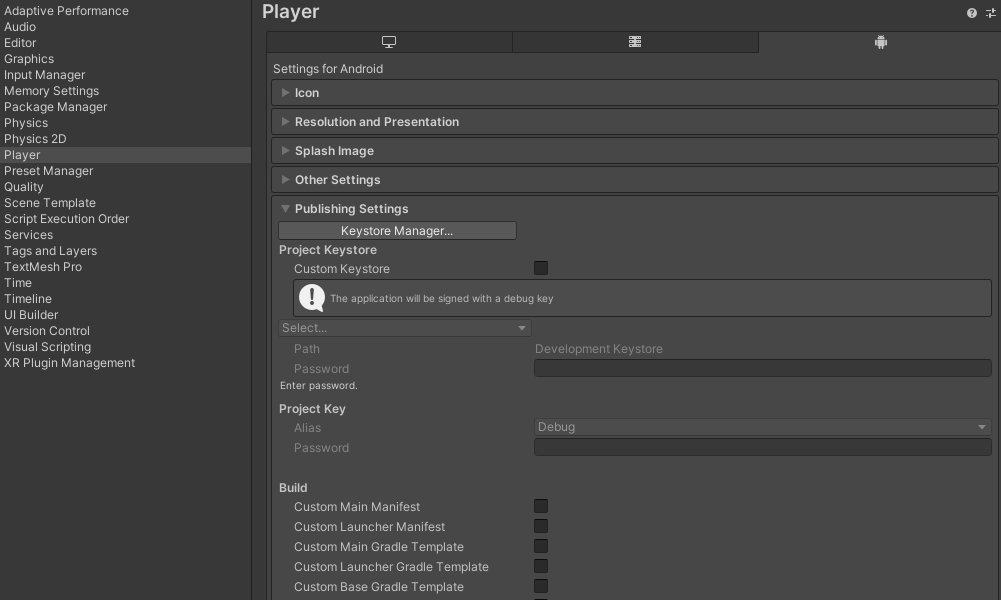
Task: Open the Player help reference icon
Action: [972, 13]
